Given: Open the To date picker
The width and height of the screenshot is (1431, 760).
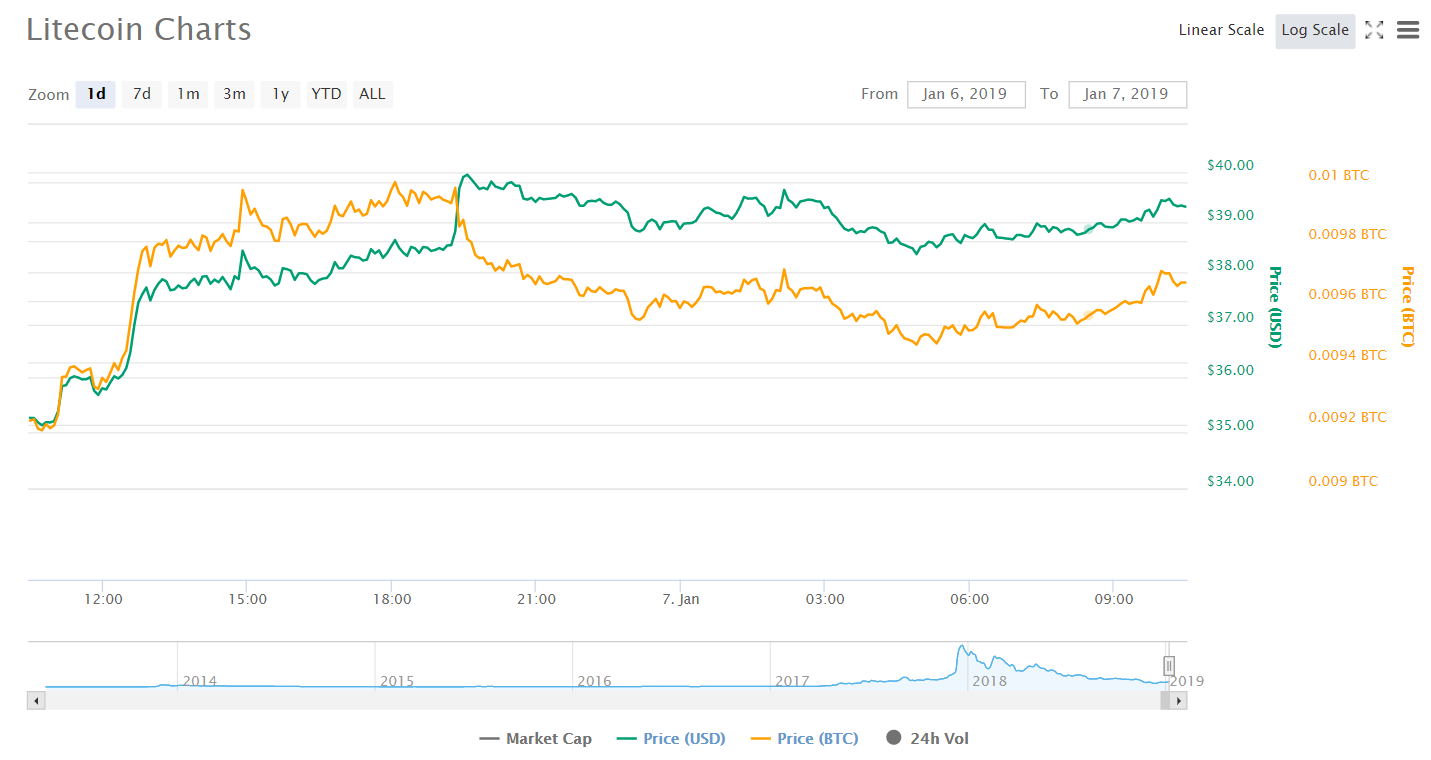Looking at the screenshot, I should coord(1127,94).
